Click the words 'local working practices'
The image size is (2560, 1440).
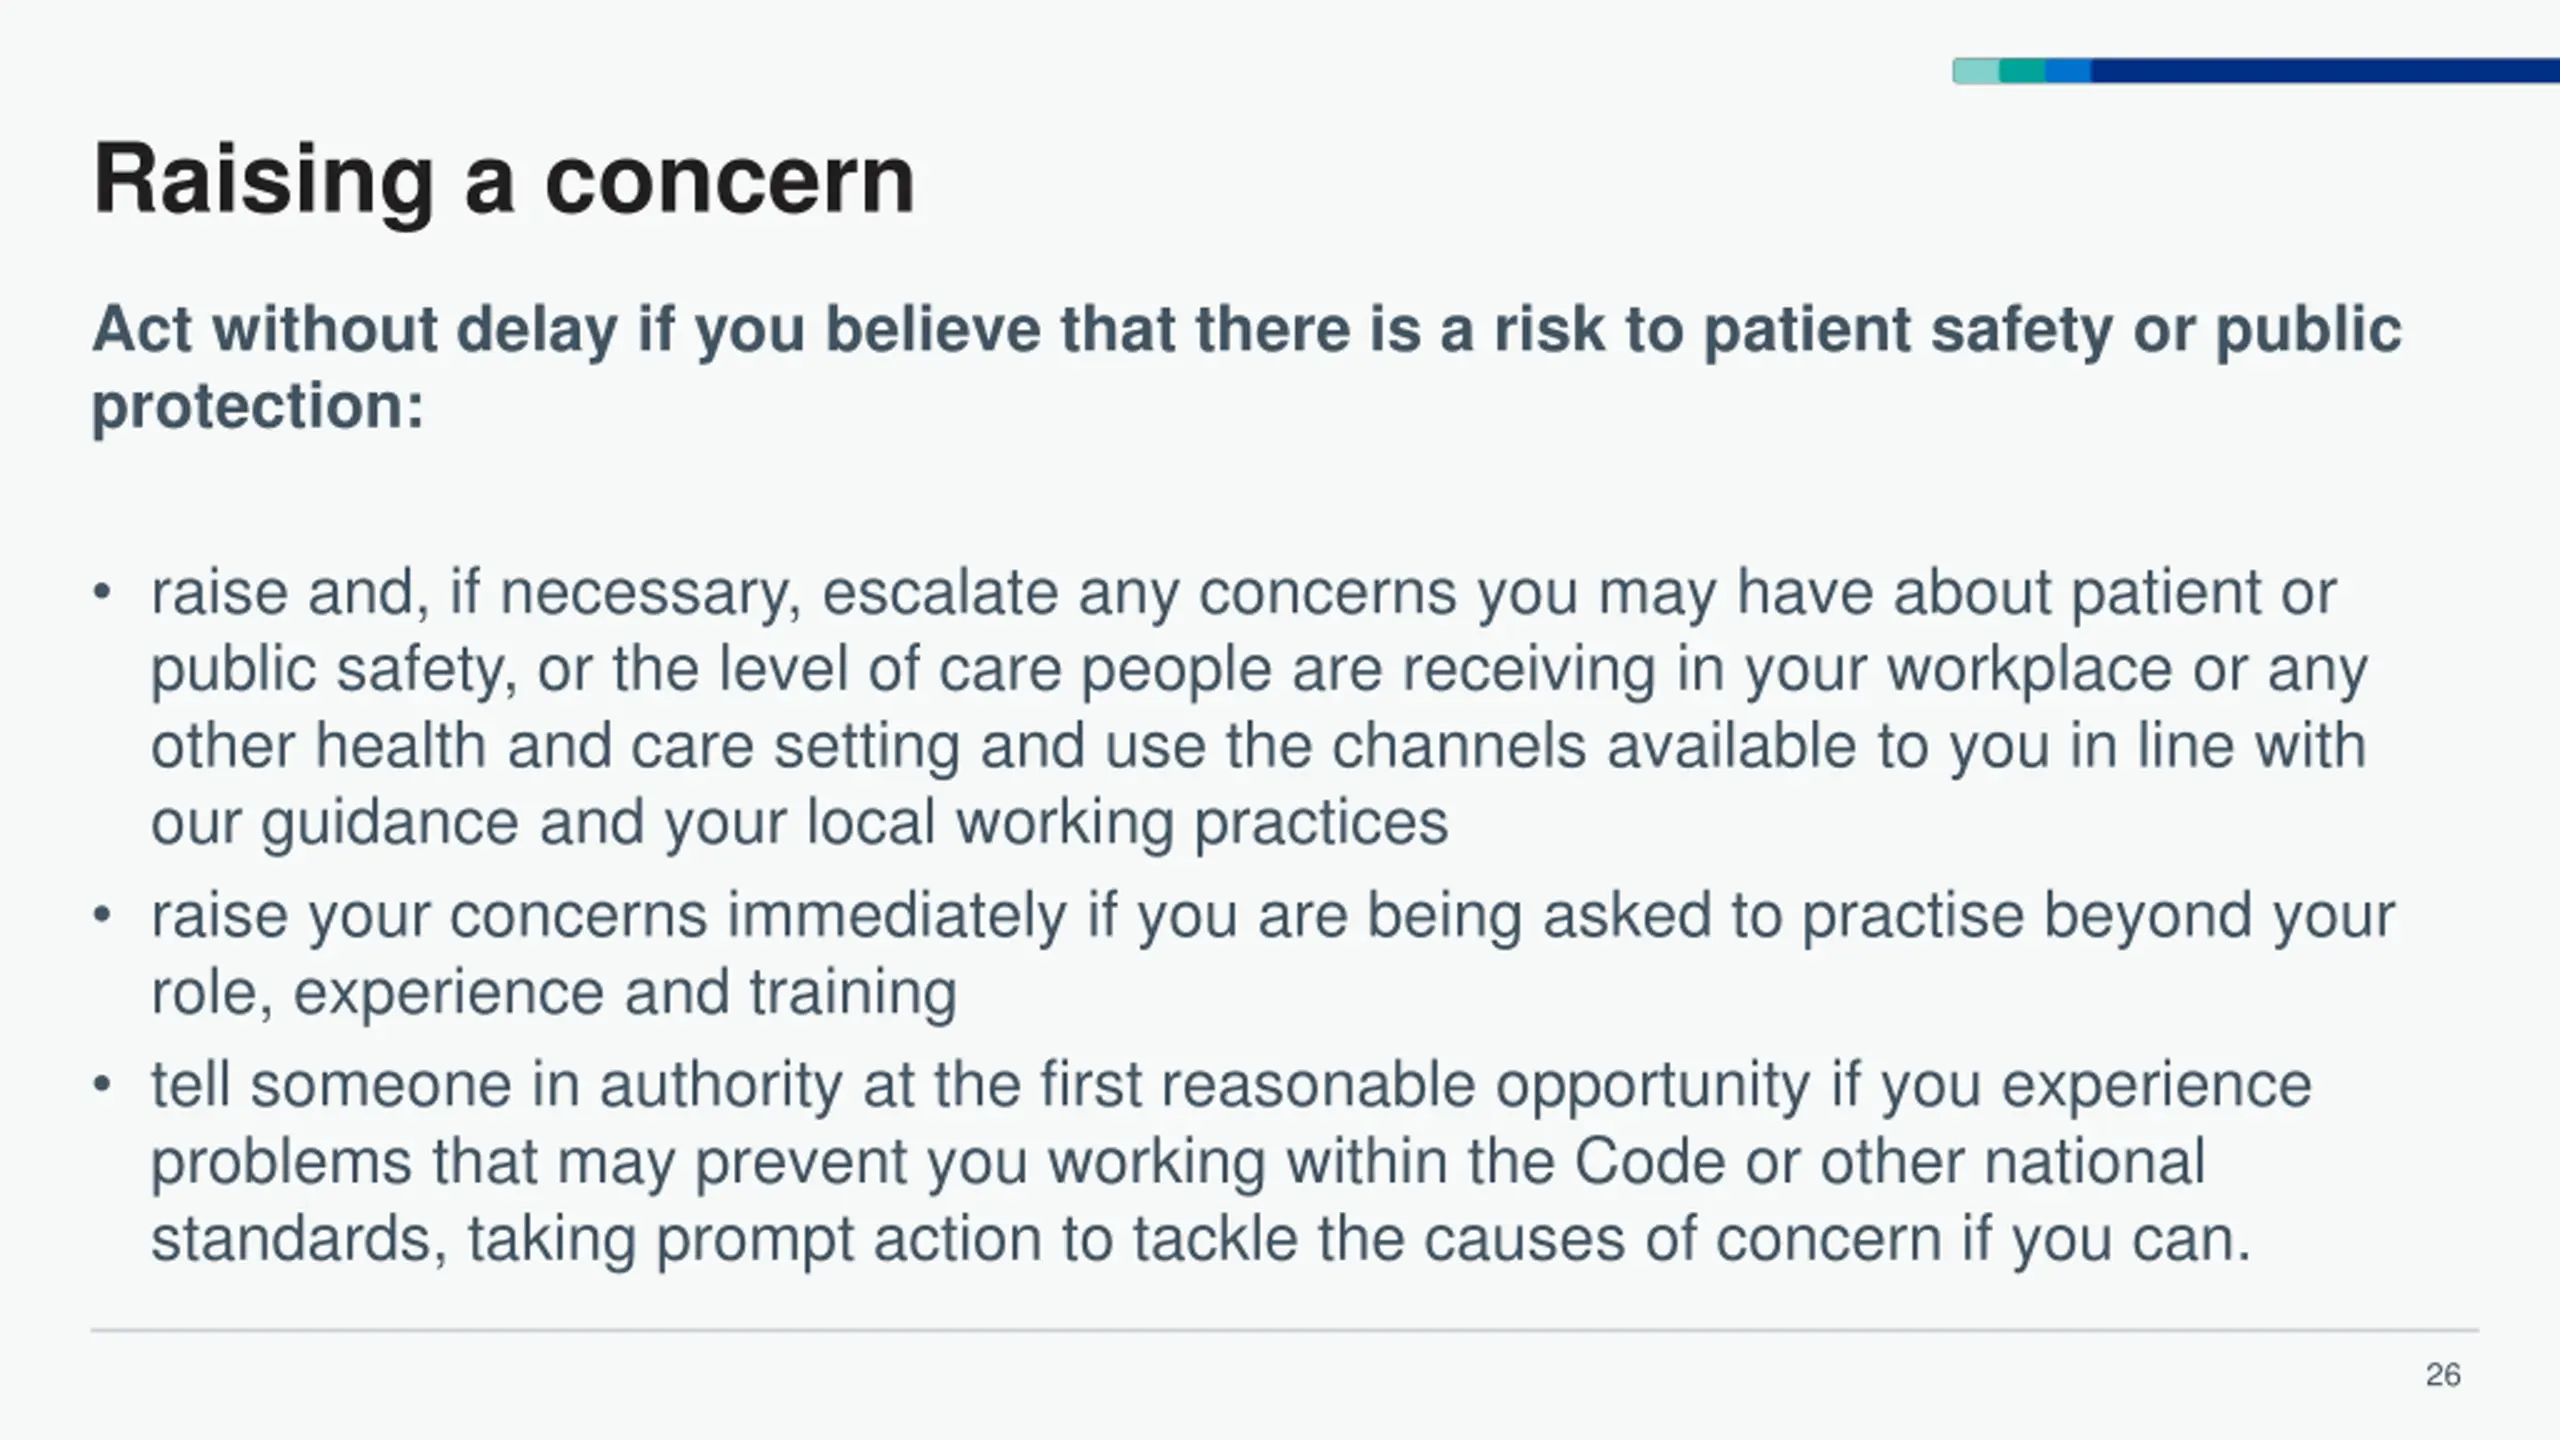click(x=1127, y=823)
